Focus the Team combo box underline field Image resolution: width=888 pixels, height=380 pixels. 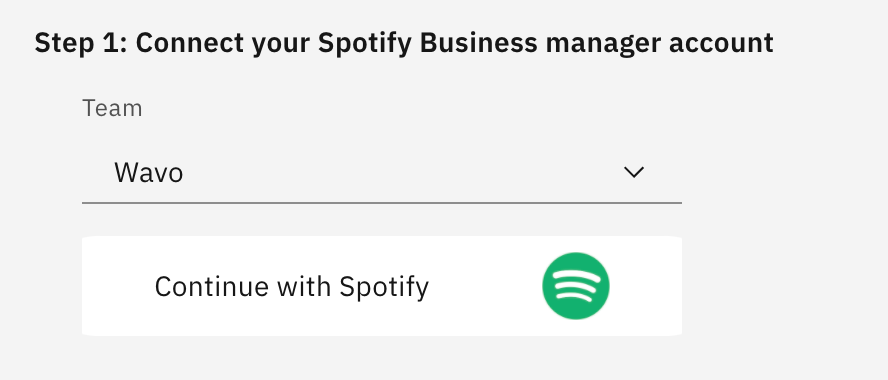[x=382, y=172]
